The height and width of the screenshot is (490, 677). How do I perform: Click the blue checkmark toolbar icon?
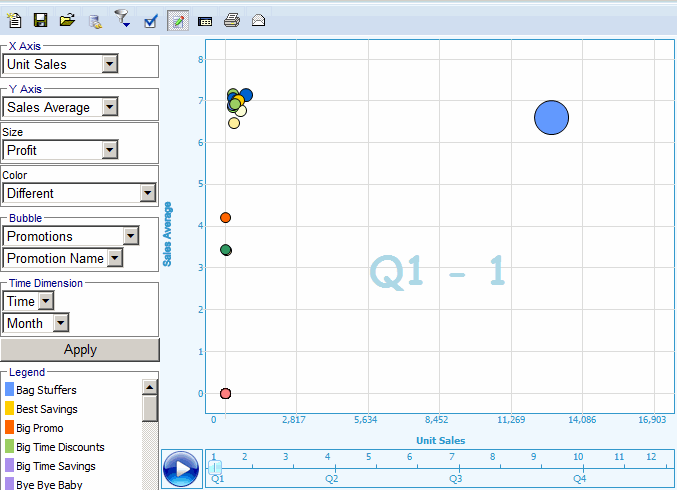coord(150,21)
